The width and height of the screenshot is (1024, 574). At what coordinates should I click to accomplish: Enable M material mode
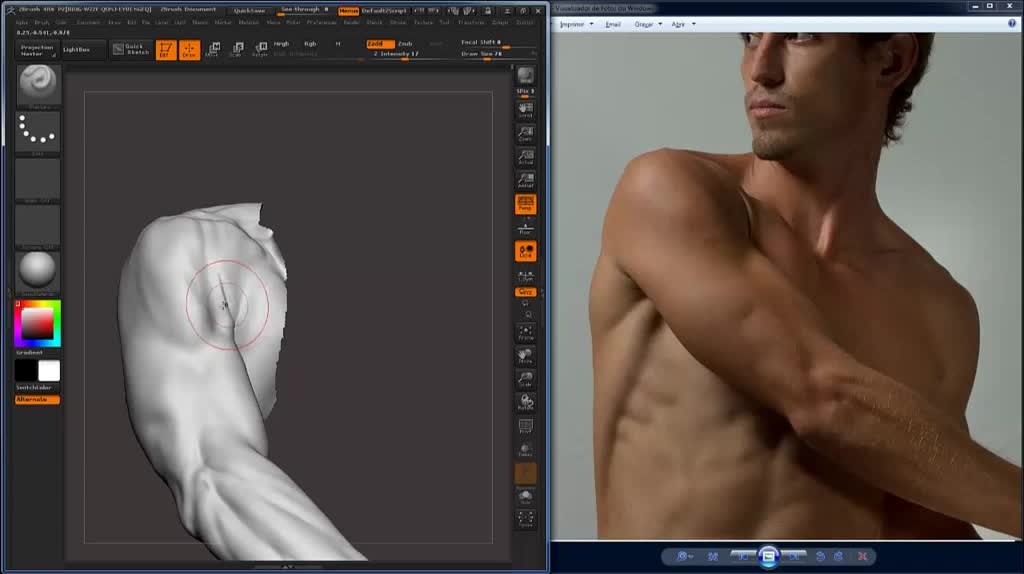point(338,44)
